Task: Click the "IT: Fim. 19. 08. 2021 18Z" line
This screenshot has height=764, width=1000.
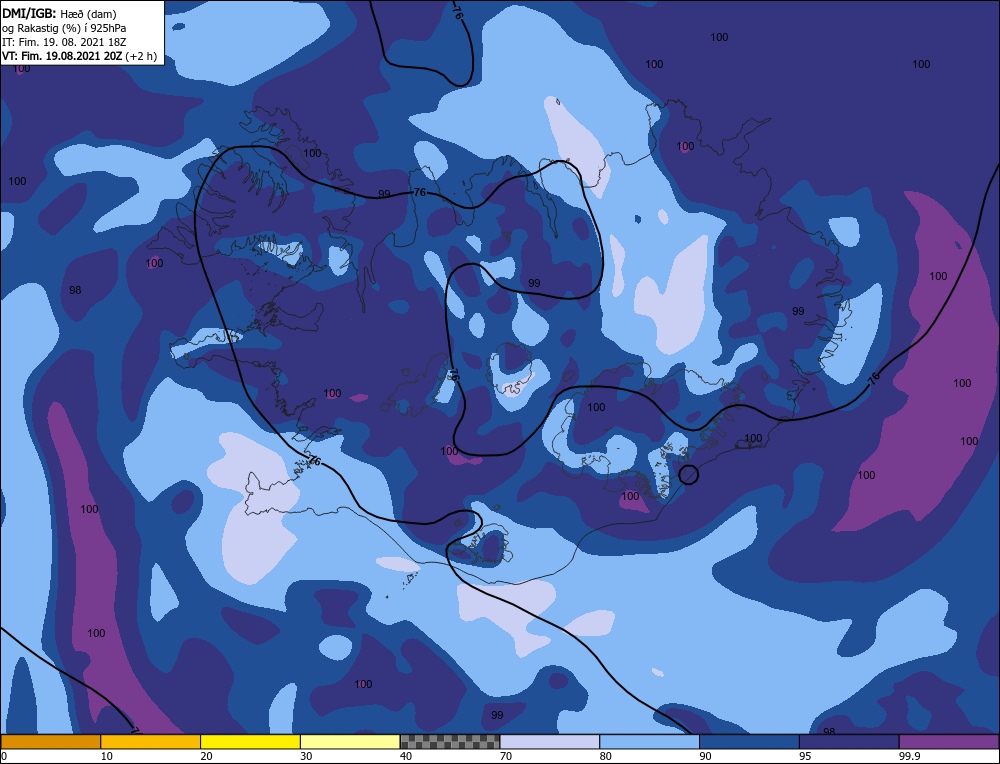Action: [x=64, y=42]
